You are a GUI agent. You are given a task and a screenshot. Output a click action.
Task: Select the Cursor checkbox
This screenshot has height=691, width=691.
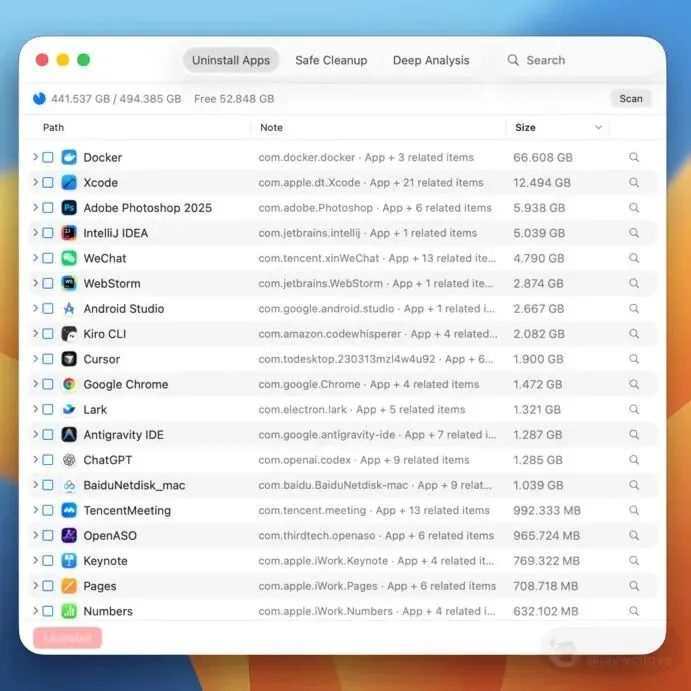pos(48,359)
